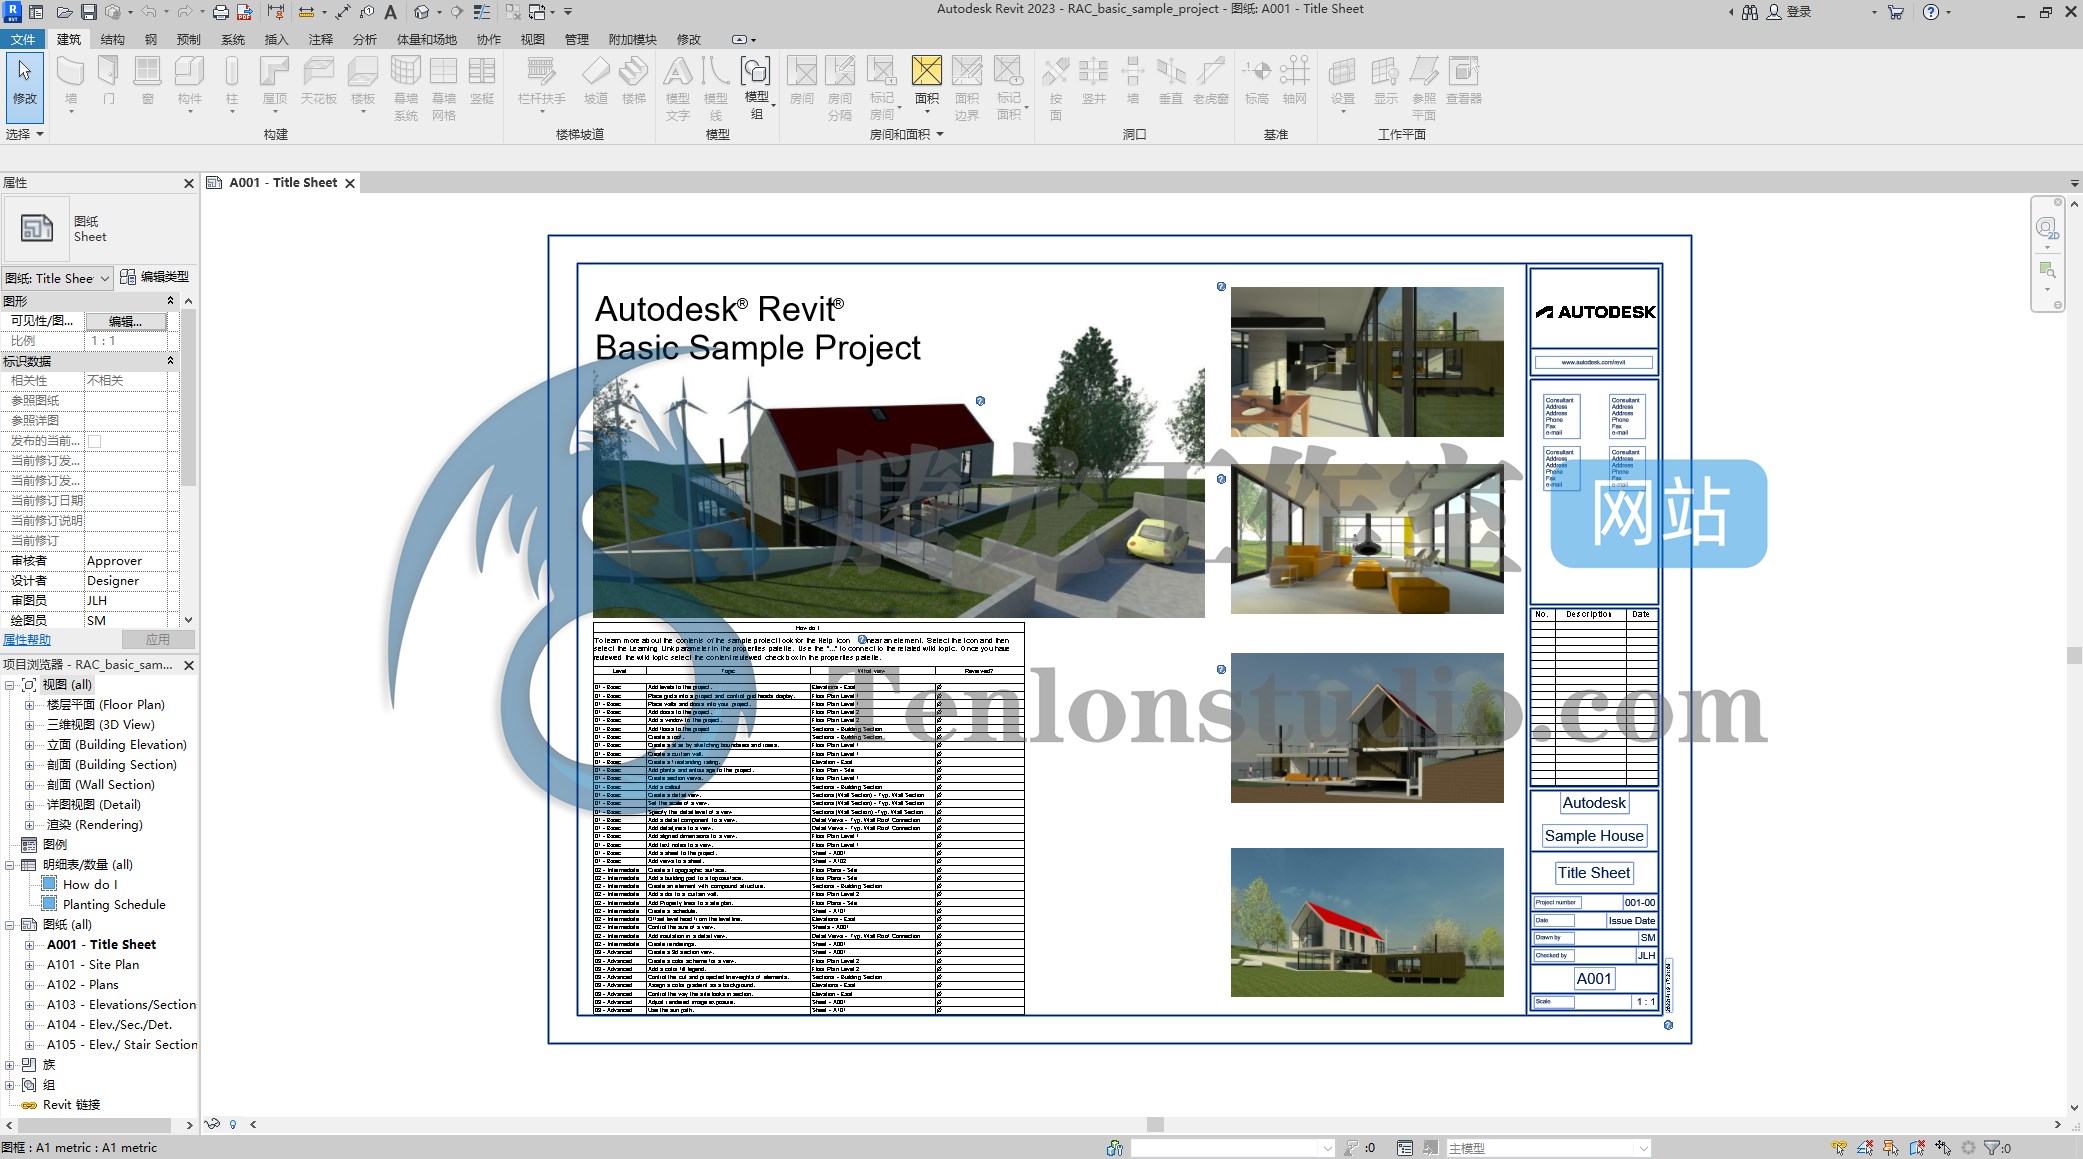Viewport: 2083px width, 1159px height.
Task: Open the 查看器 (Viewer) tool
Action: click(x=1464, y=82)
